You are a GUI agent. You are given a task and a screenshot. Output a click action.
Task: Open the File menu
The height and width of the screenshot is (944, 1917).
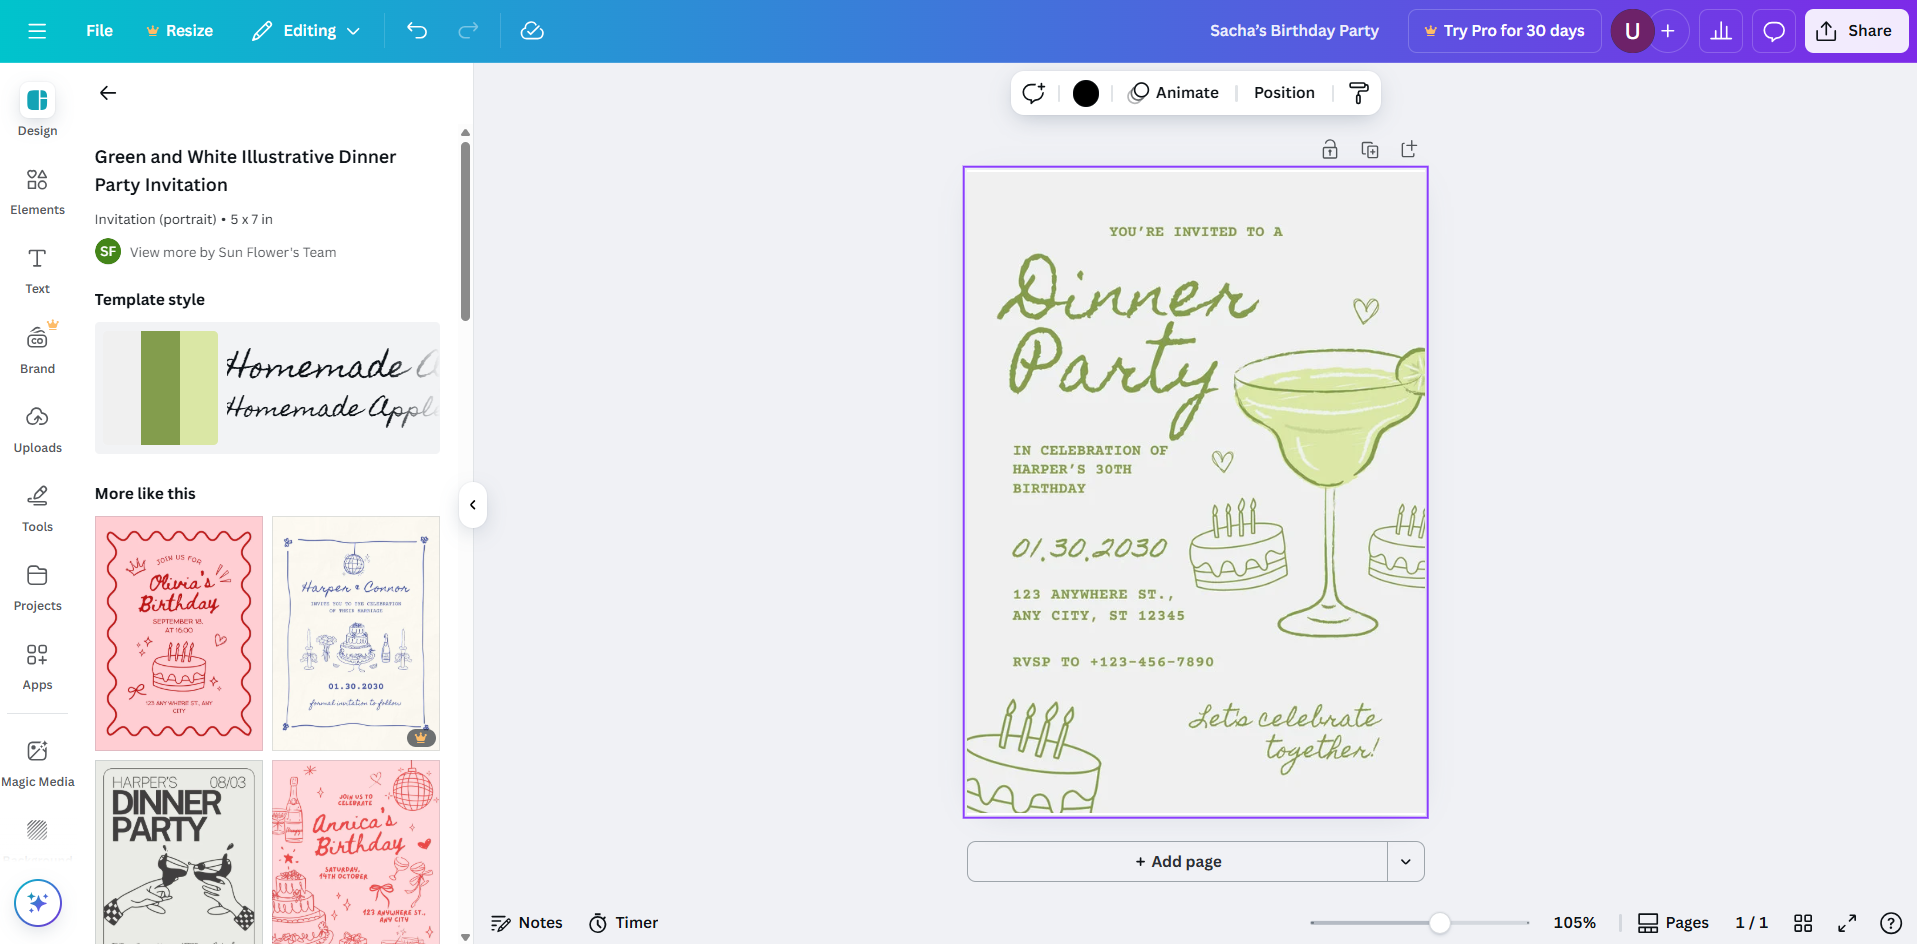pos(99,31)
